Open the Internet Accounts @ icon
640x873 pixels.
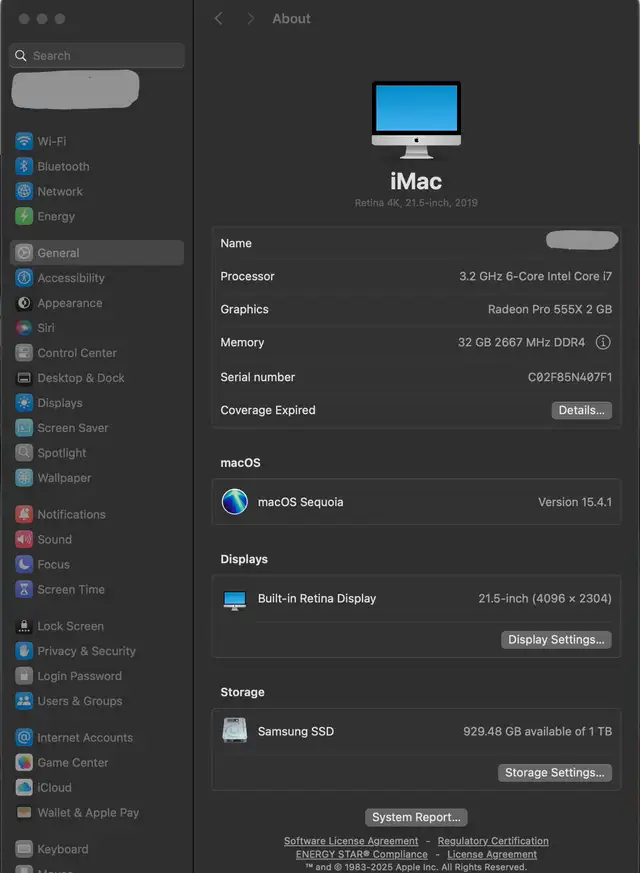[24, 737]
